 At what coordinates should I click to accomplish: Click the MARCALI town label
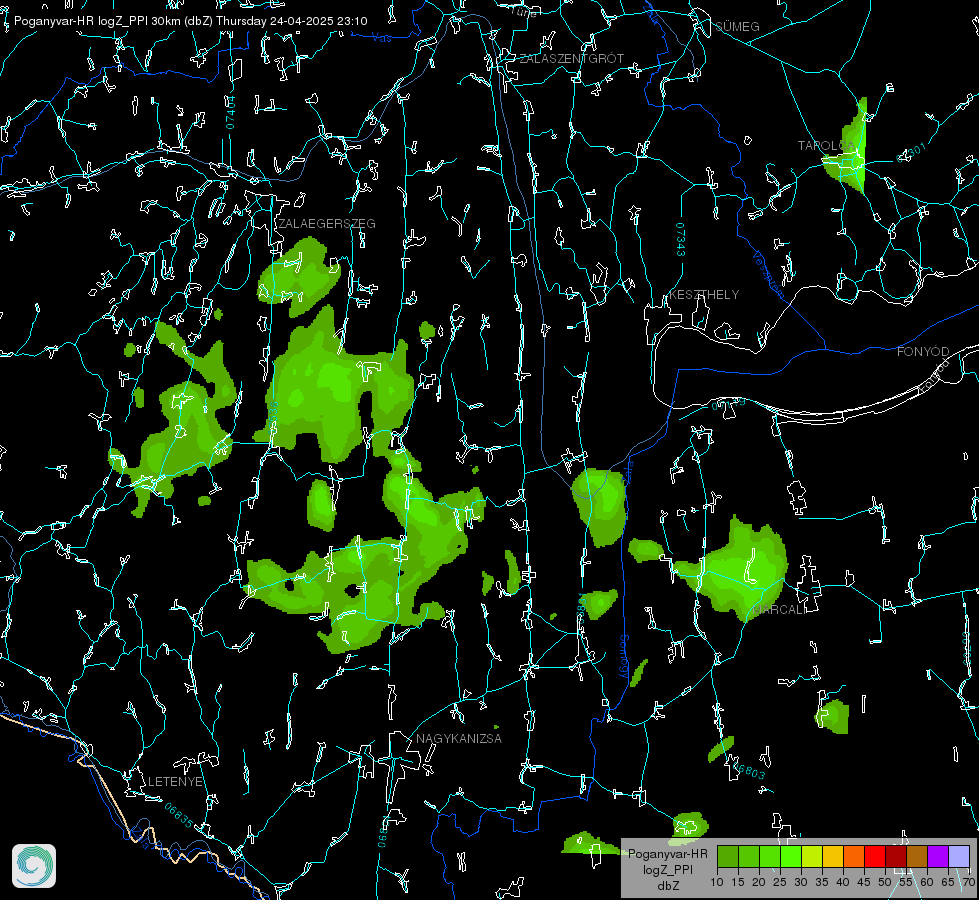coord(779,609)
